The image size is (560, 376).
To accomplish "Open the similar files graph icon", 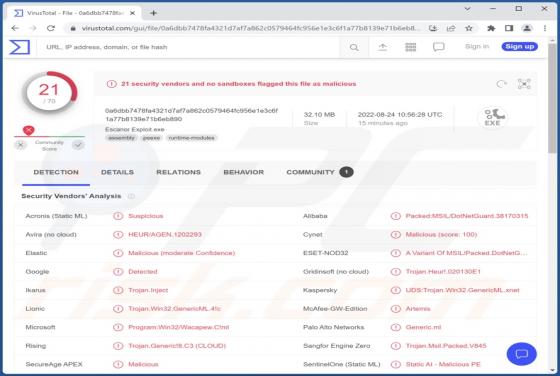I will pos(524,84).
